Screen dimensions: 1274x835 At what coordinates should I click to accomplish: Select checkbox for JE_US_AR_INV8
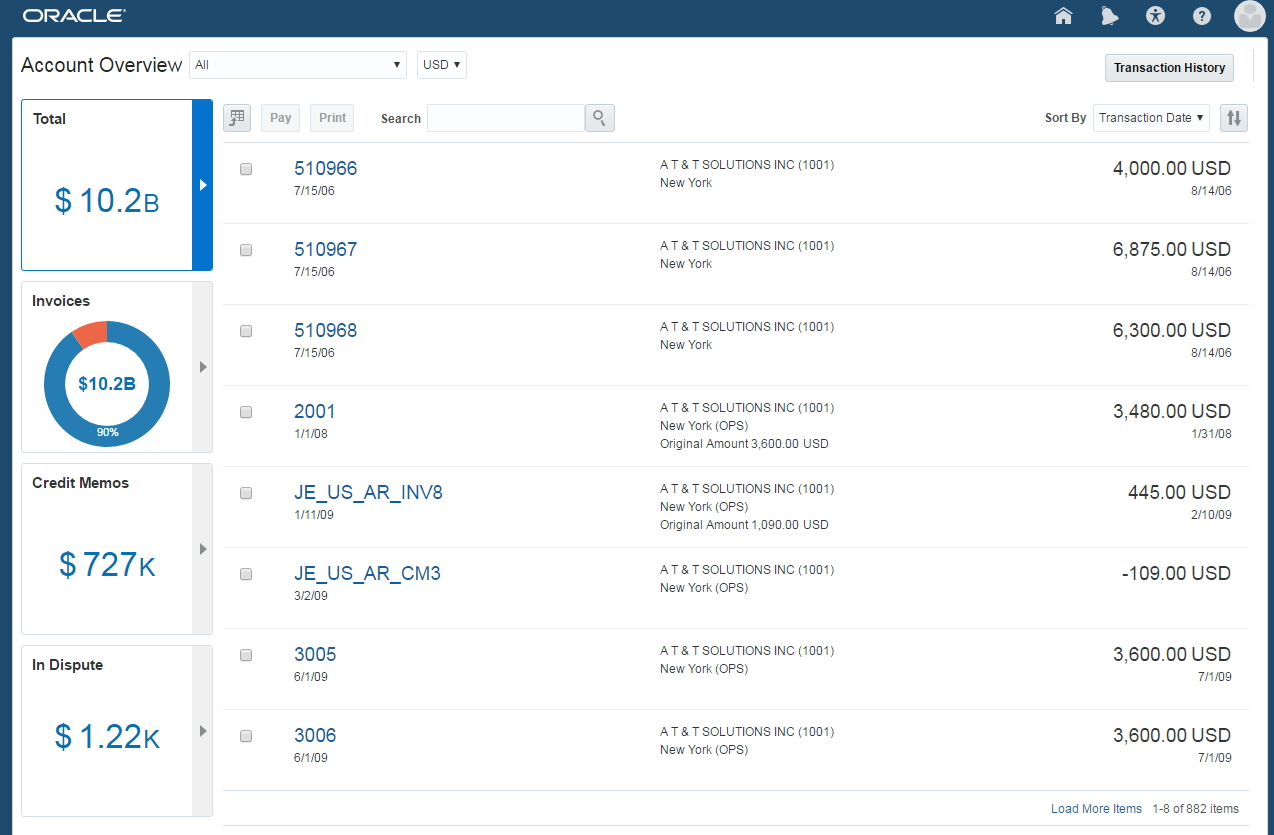point(246,493)
